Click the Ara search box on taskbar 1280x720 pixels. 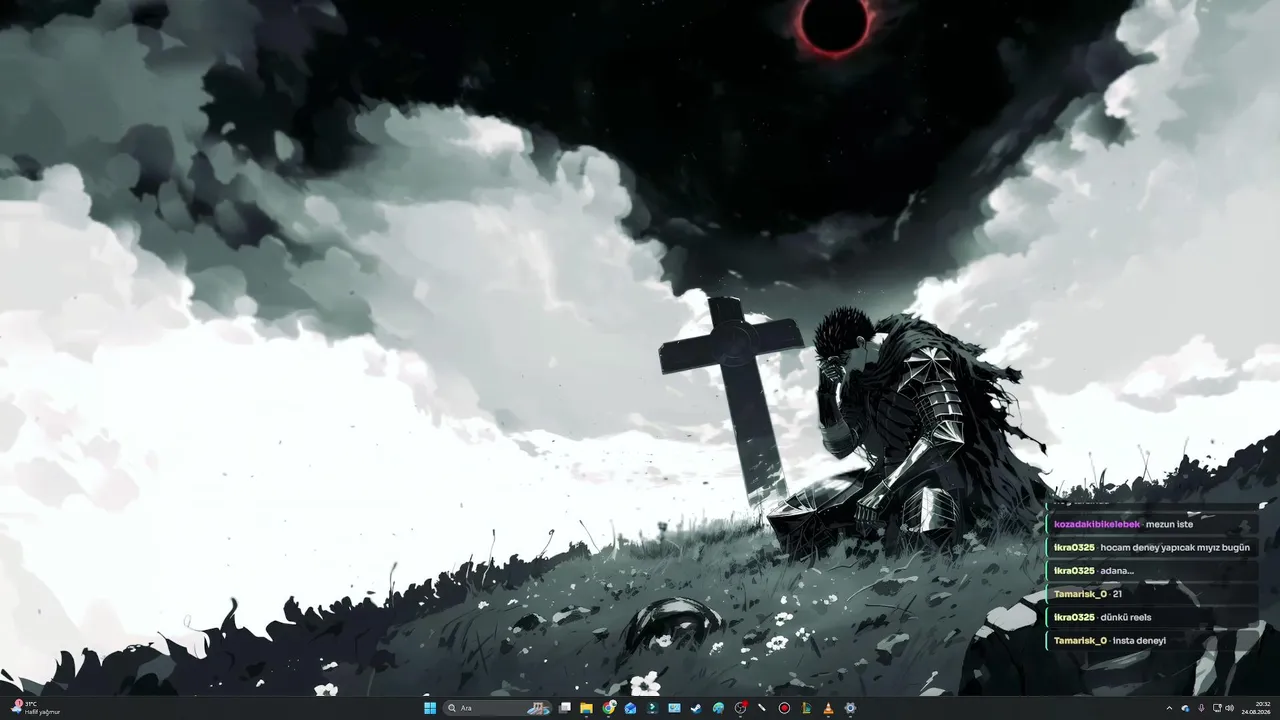click(x=497, y=708)
